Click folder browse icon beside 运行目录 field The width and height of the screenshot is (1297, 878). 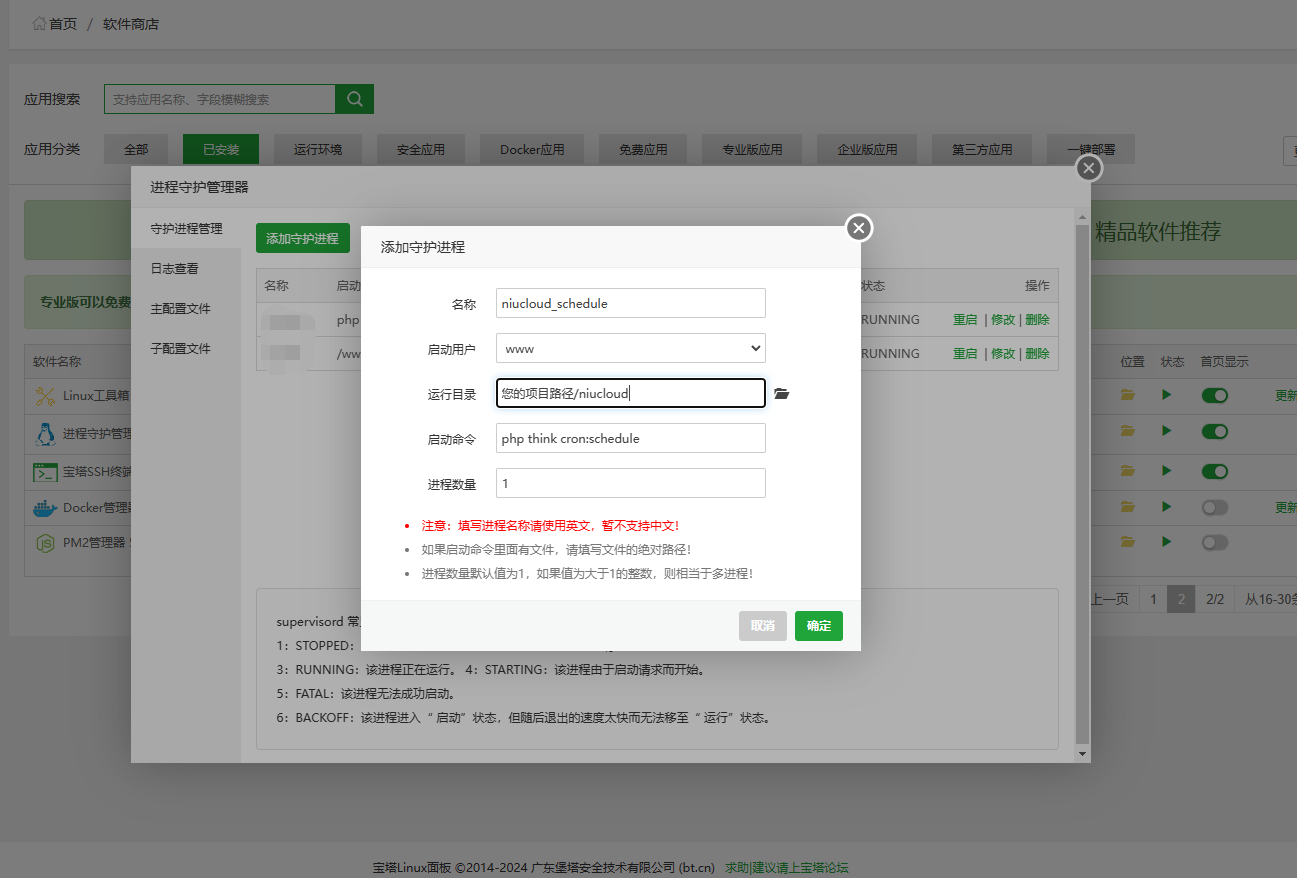click(x=782, y=394)
